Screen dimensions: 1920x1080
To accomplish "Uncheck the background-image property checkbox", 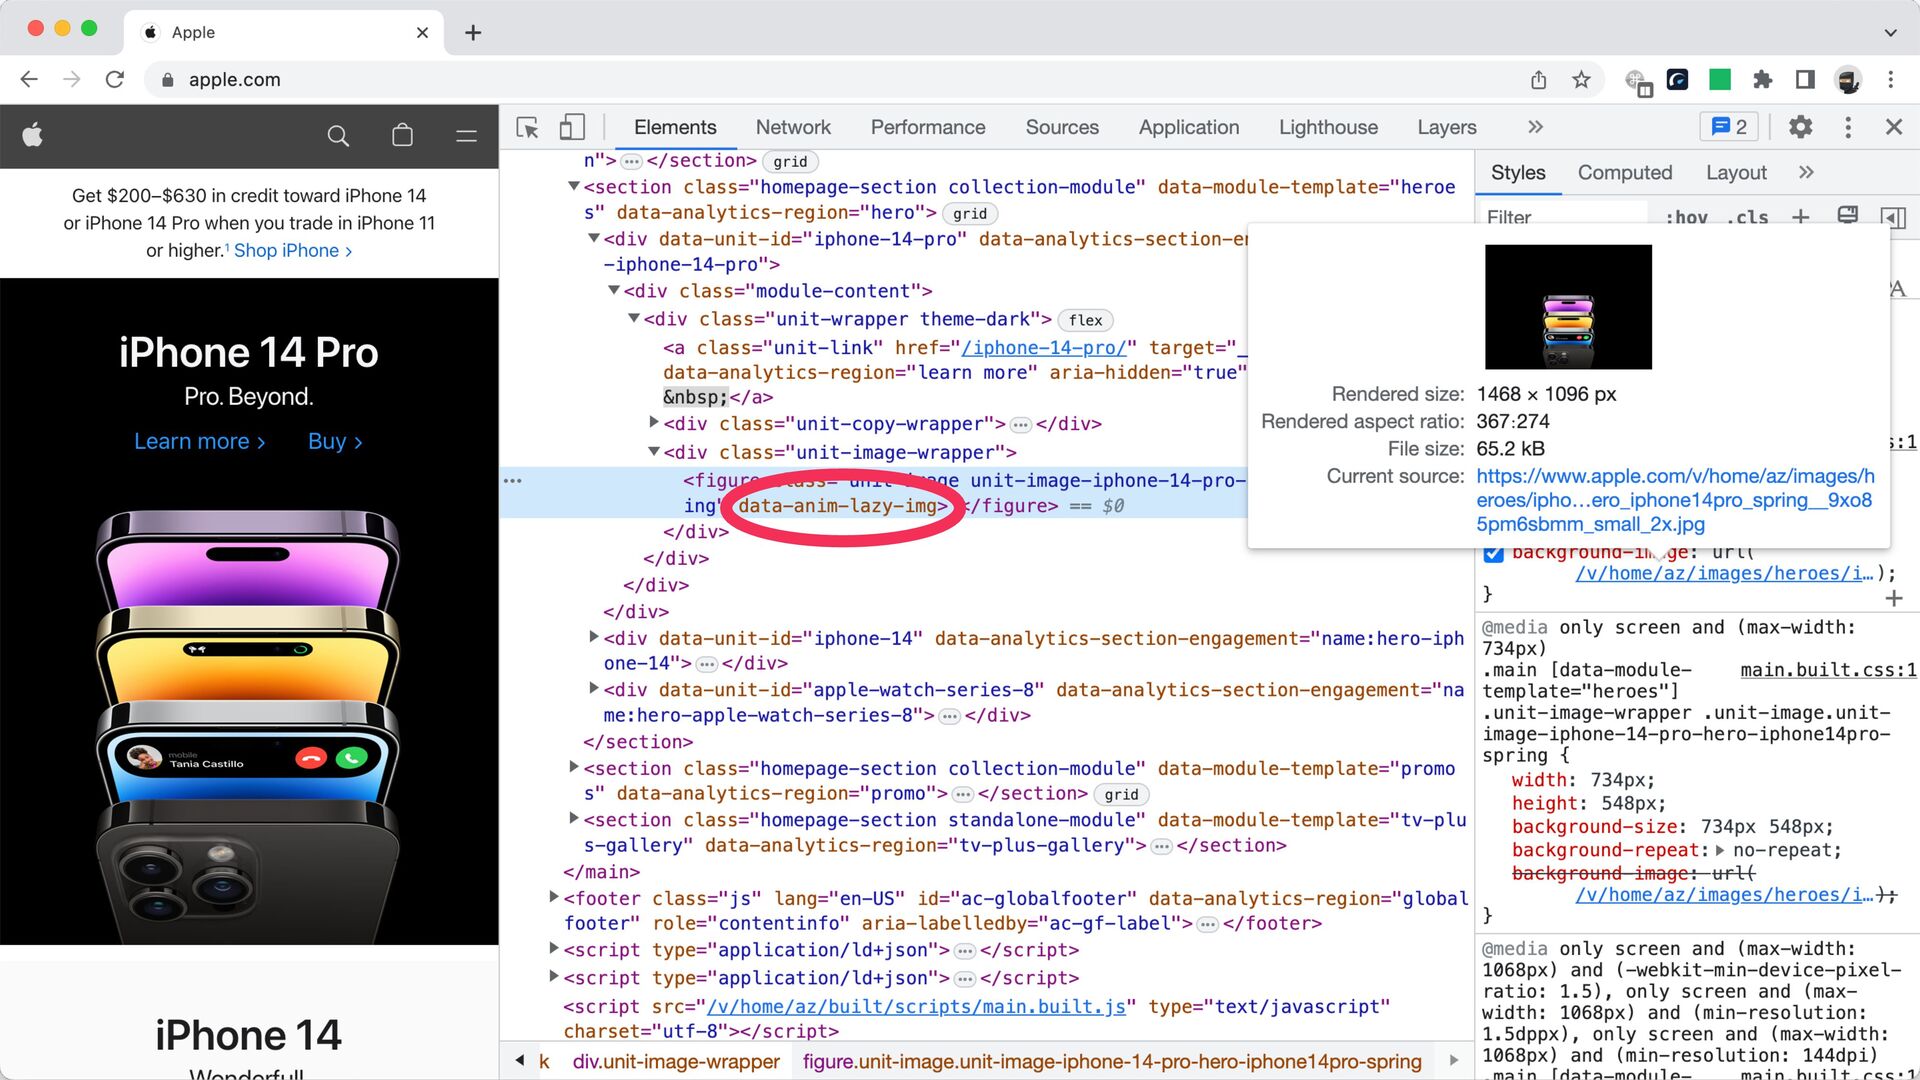I will point(1494,553).
